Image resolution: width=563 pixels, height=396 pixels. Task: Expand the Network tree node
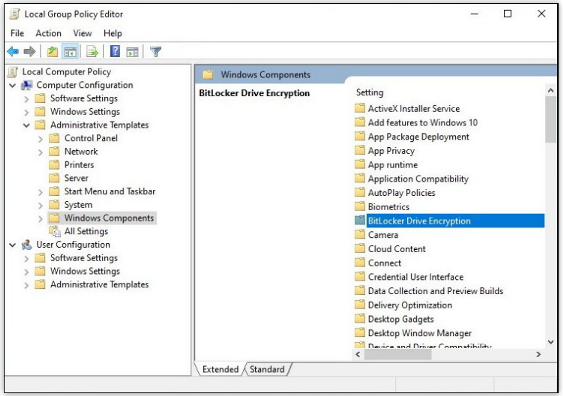click(41, 152)
